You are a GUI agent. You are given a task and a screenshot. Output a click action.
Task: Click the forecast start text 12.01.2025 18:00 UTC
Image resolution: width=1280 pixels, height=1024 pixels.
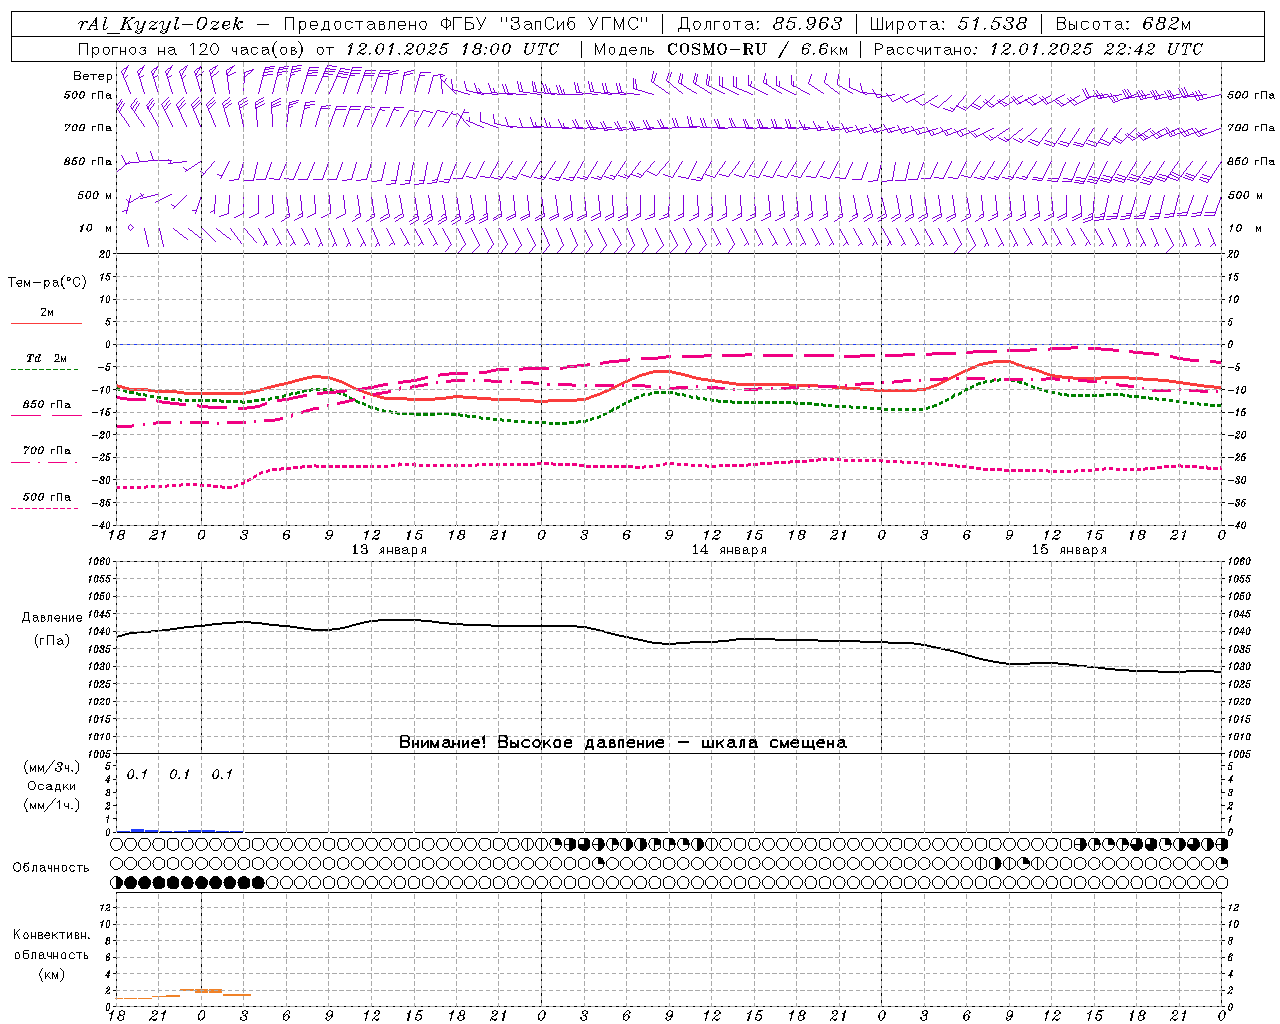pyautogui.click(x=451, y=49)
